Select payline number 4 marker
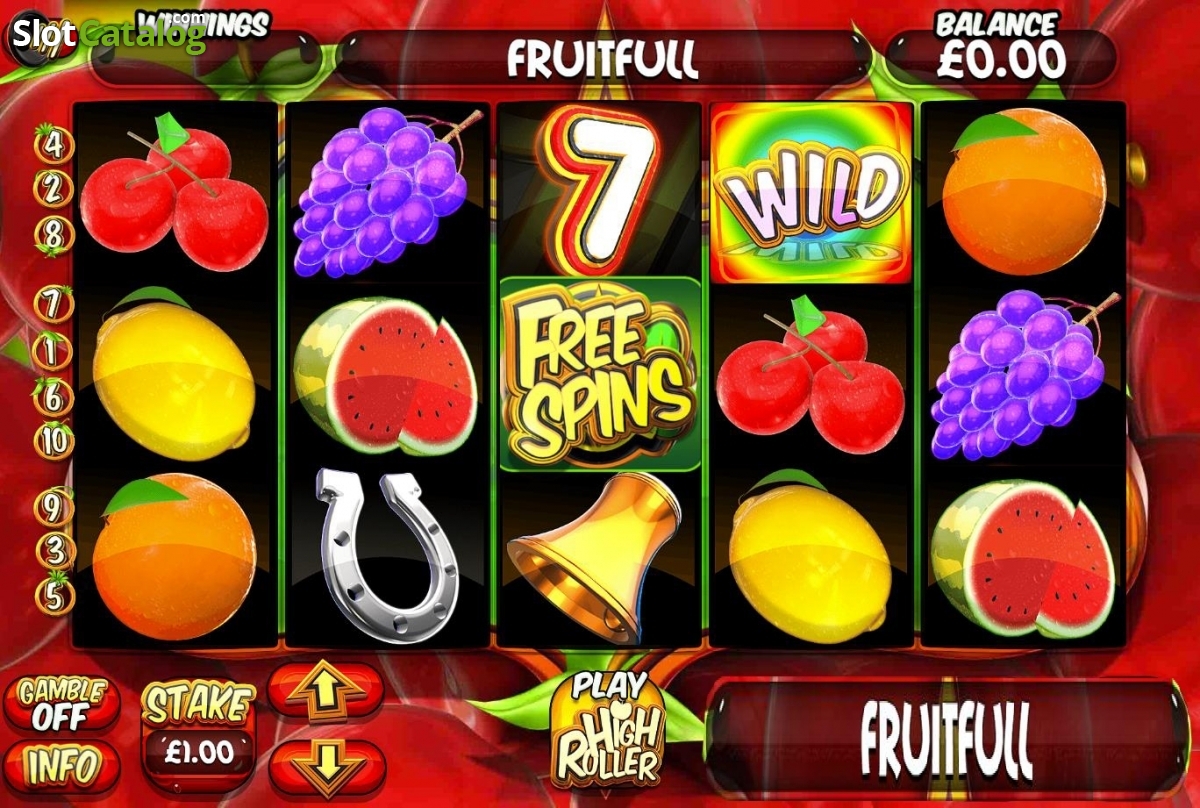Viewport: 1200px width, 808px height. pos(54,144)
